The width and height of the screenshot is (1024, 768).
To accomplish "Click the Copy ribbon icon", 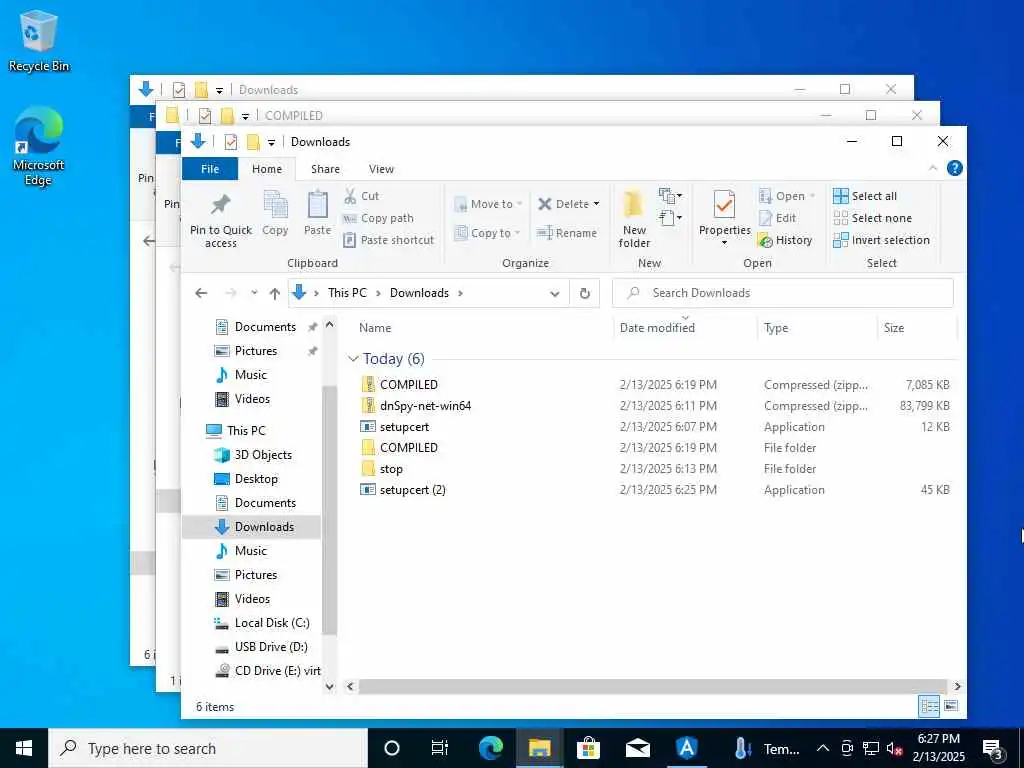I will pyautogui.click(x=275, y=205).
